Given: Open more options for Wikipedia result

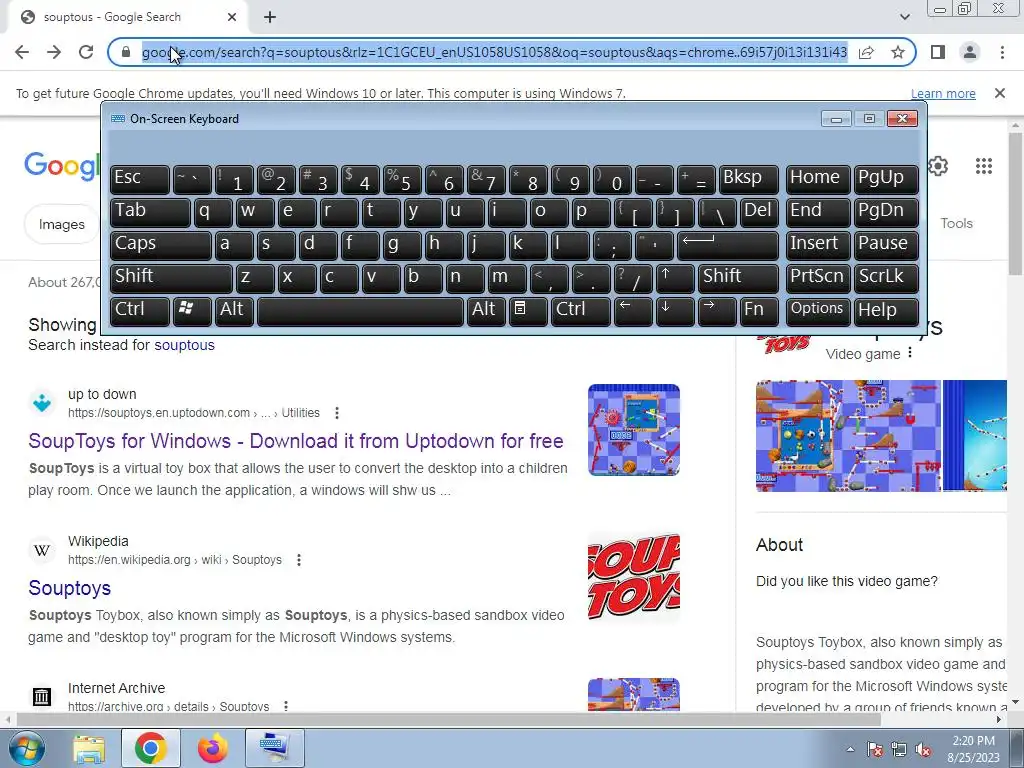Looking at the screenshot, I should [x=298, y=560].
